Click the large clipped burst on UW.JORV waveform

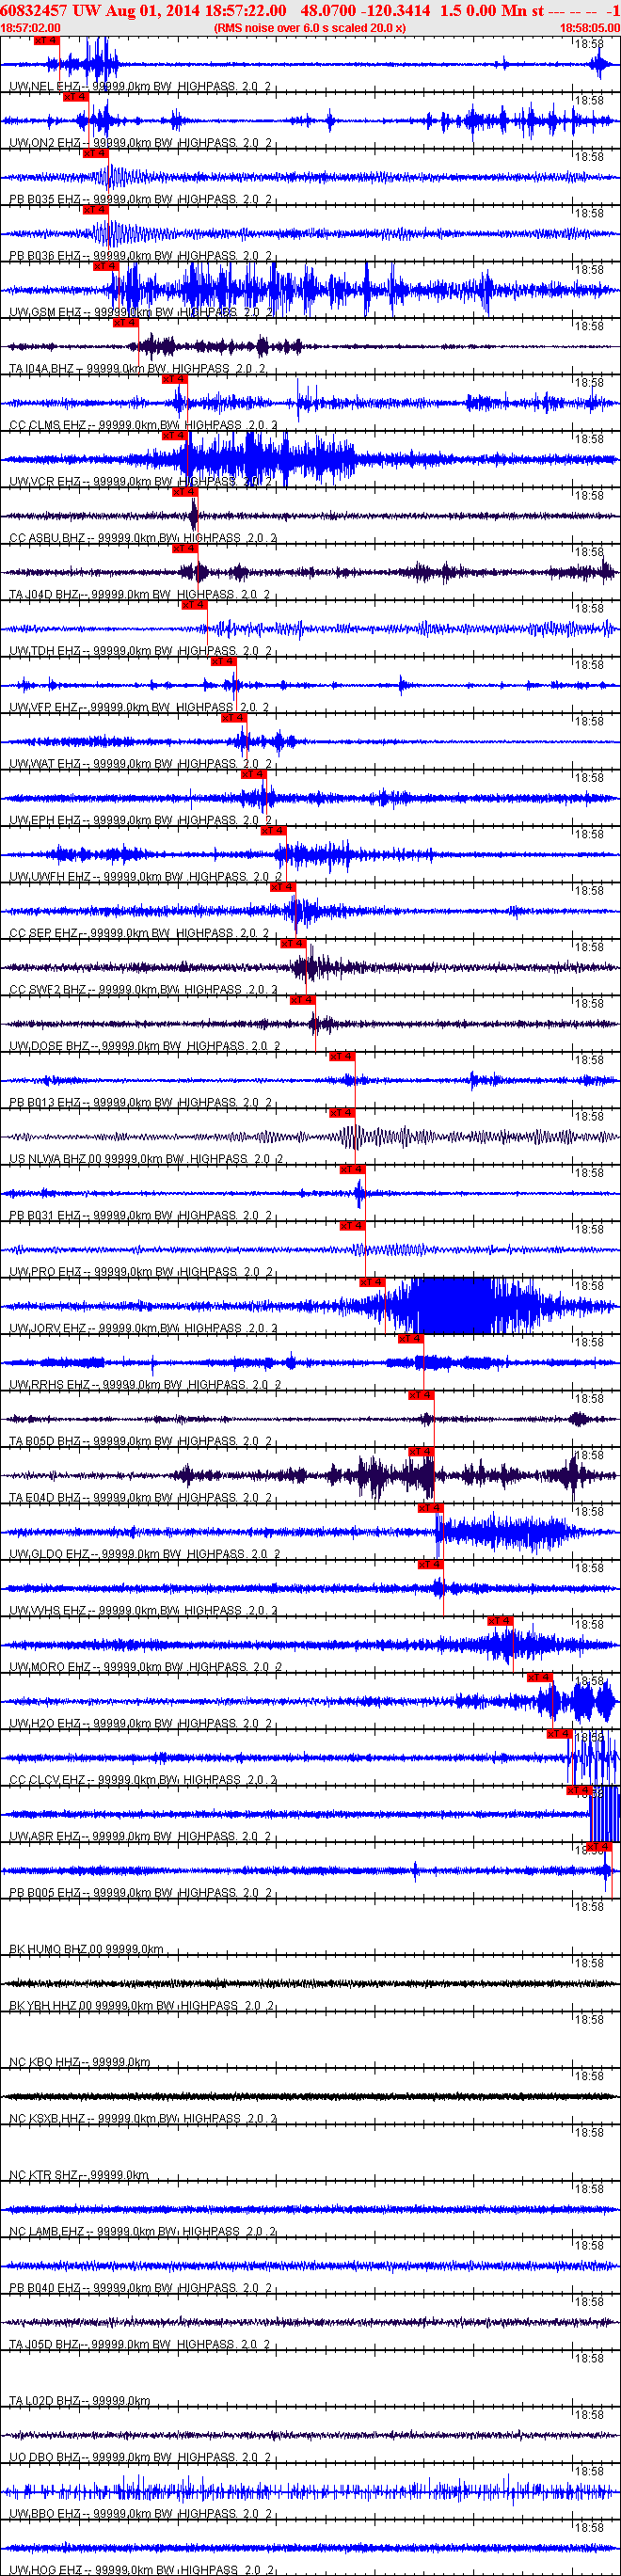pyautogui.click(x=452, y=1305)
